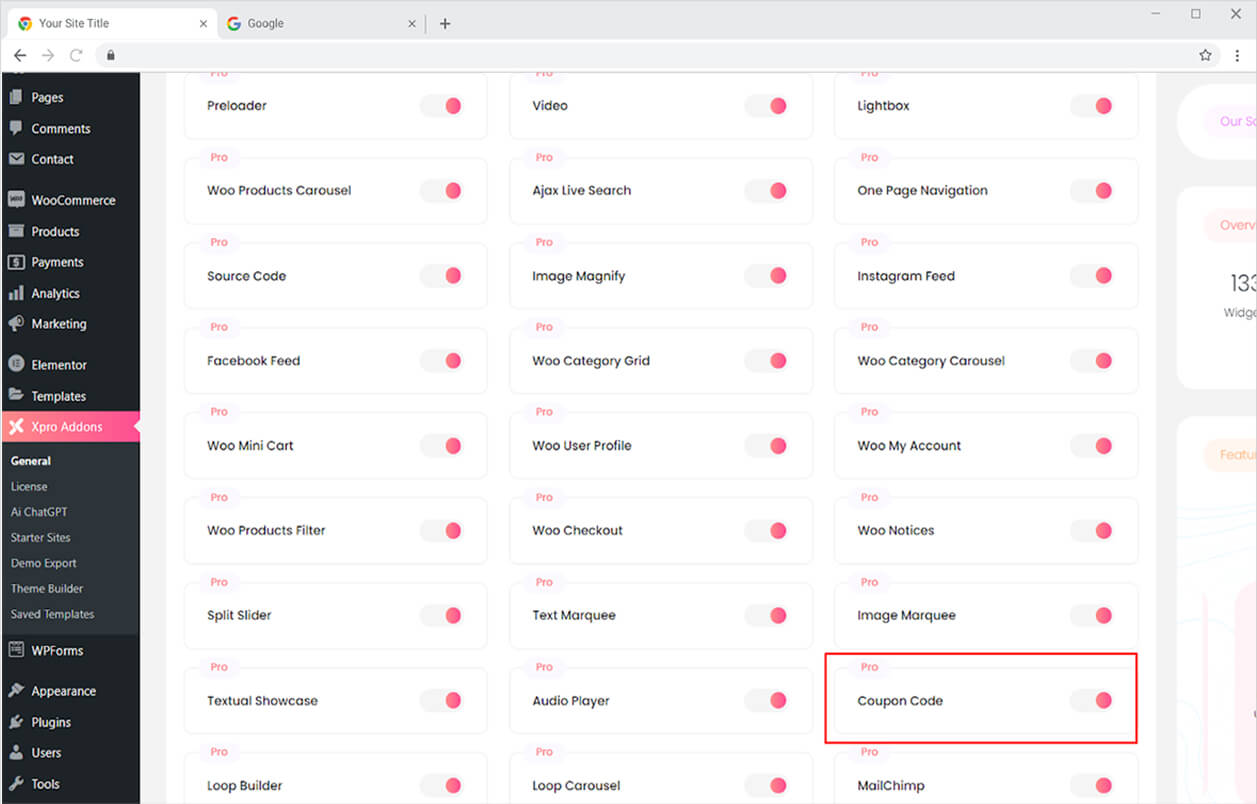Open the Saved Templates submenu item

point(53,614)
